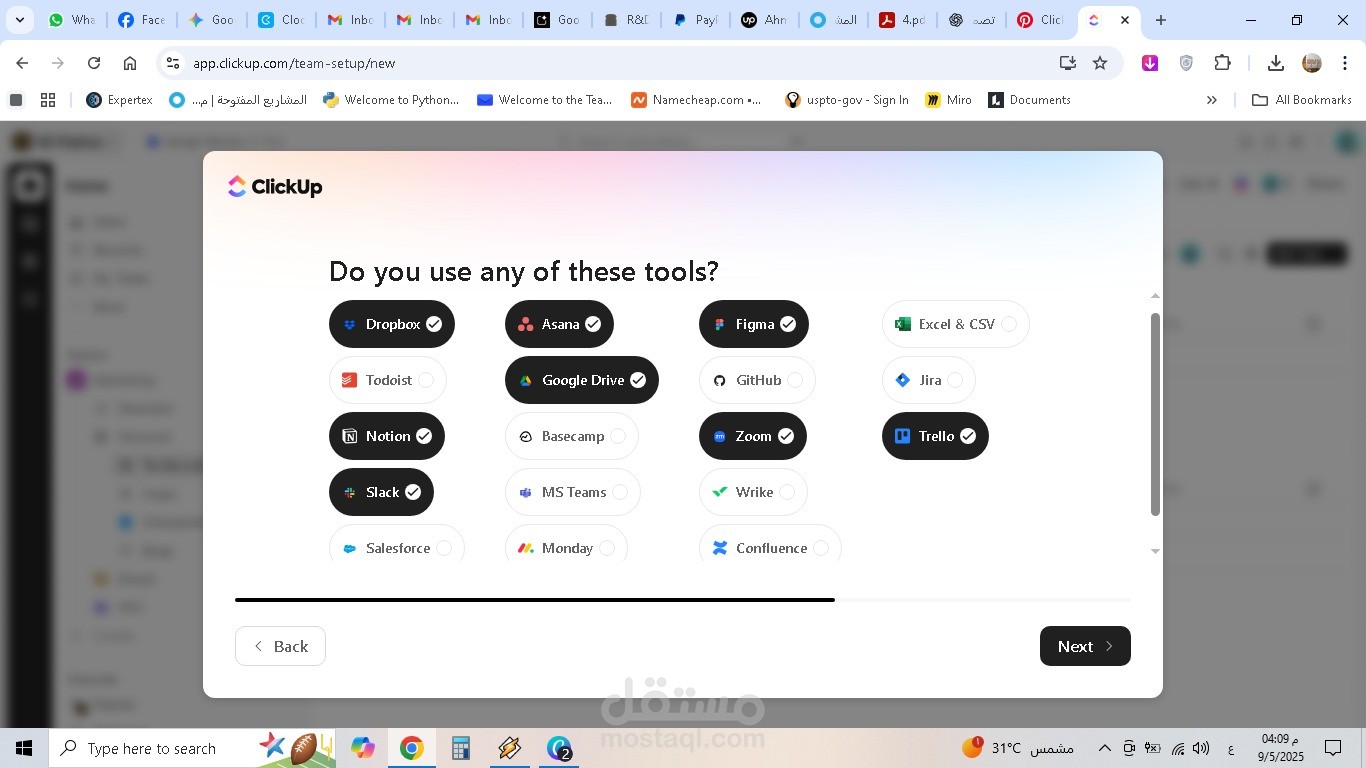1366x768 pixels.
Task: Open the Welcome to Python bookmark
Action: [x=391, y=100]
